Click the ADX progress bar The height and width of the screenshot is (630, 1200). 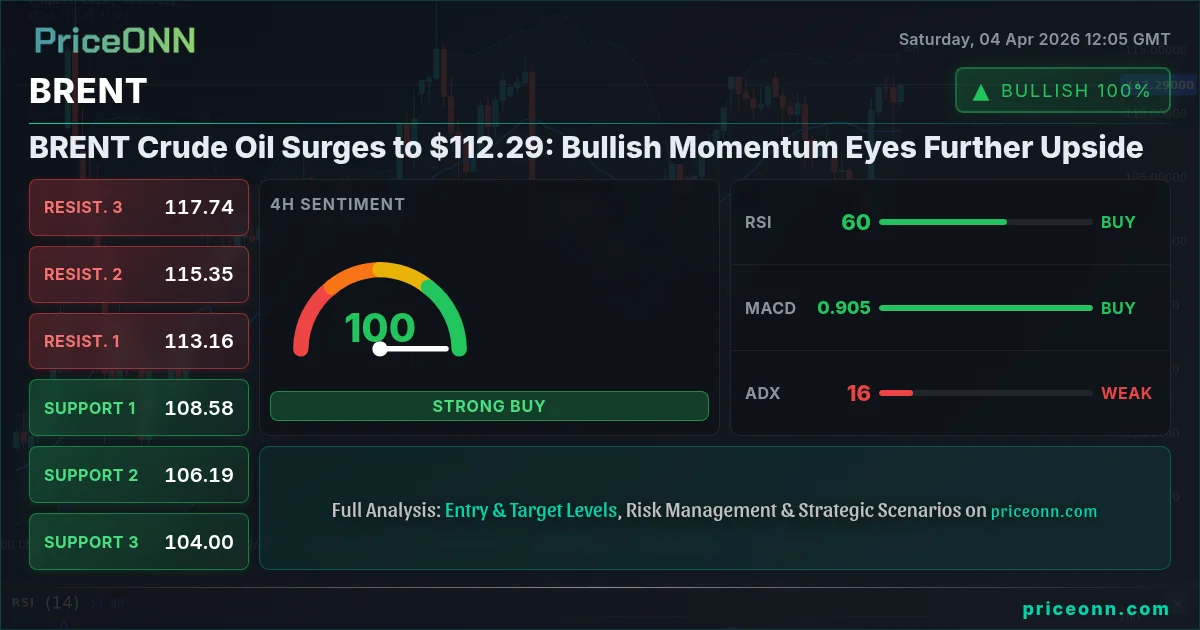pyautogui.click(x=985, y=393)
